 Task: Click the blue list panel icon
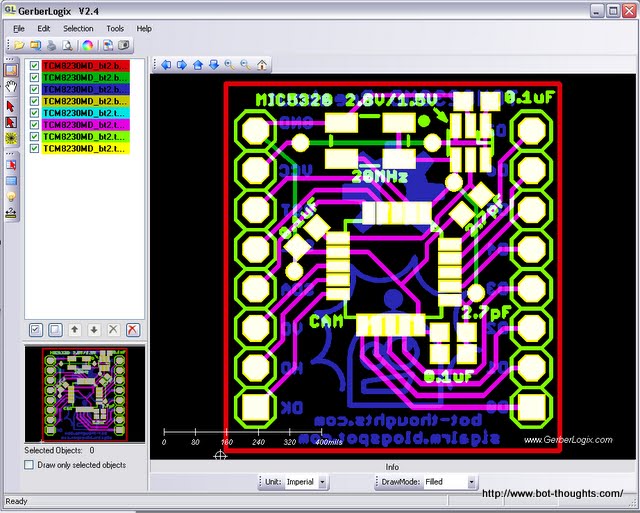point(11,181)
